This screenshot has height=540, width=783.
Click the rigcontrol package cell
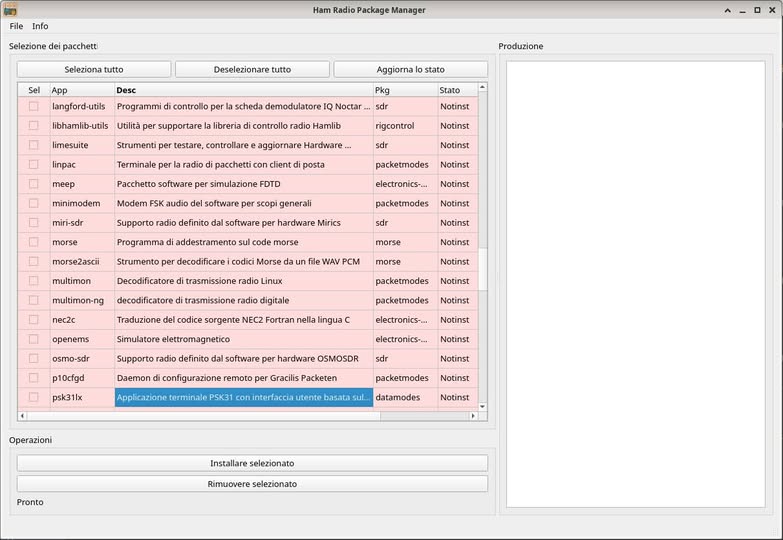pos(405,125)
